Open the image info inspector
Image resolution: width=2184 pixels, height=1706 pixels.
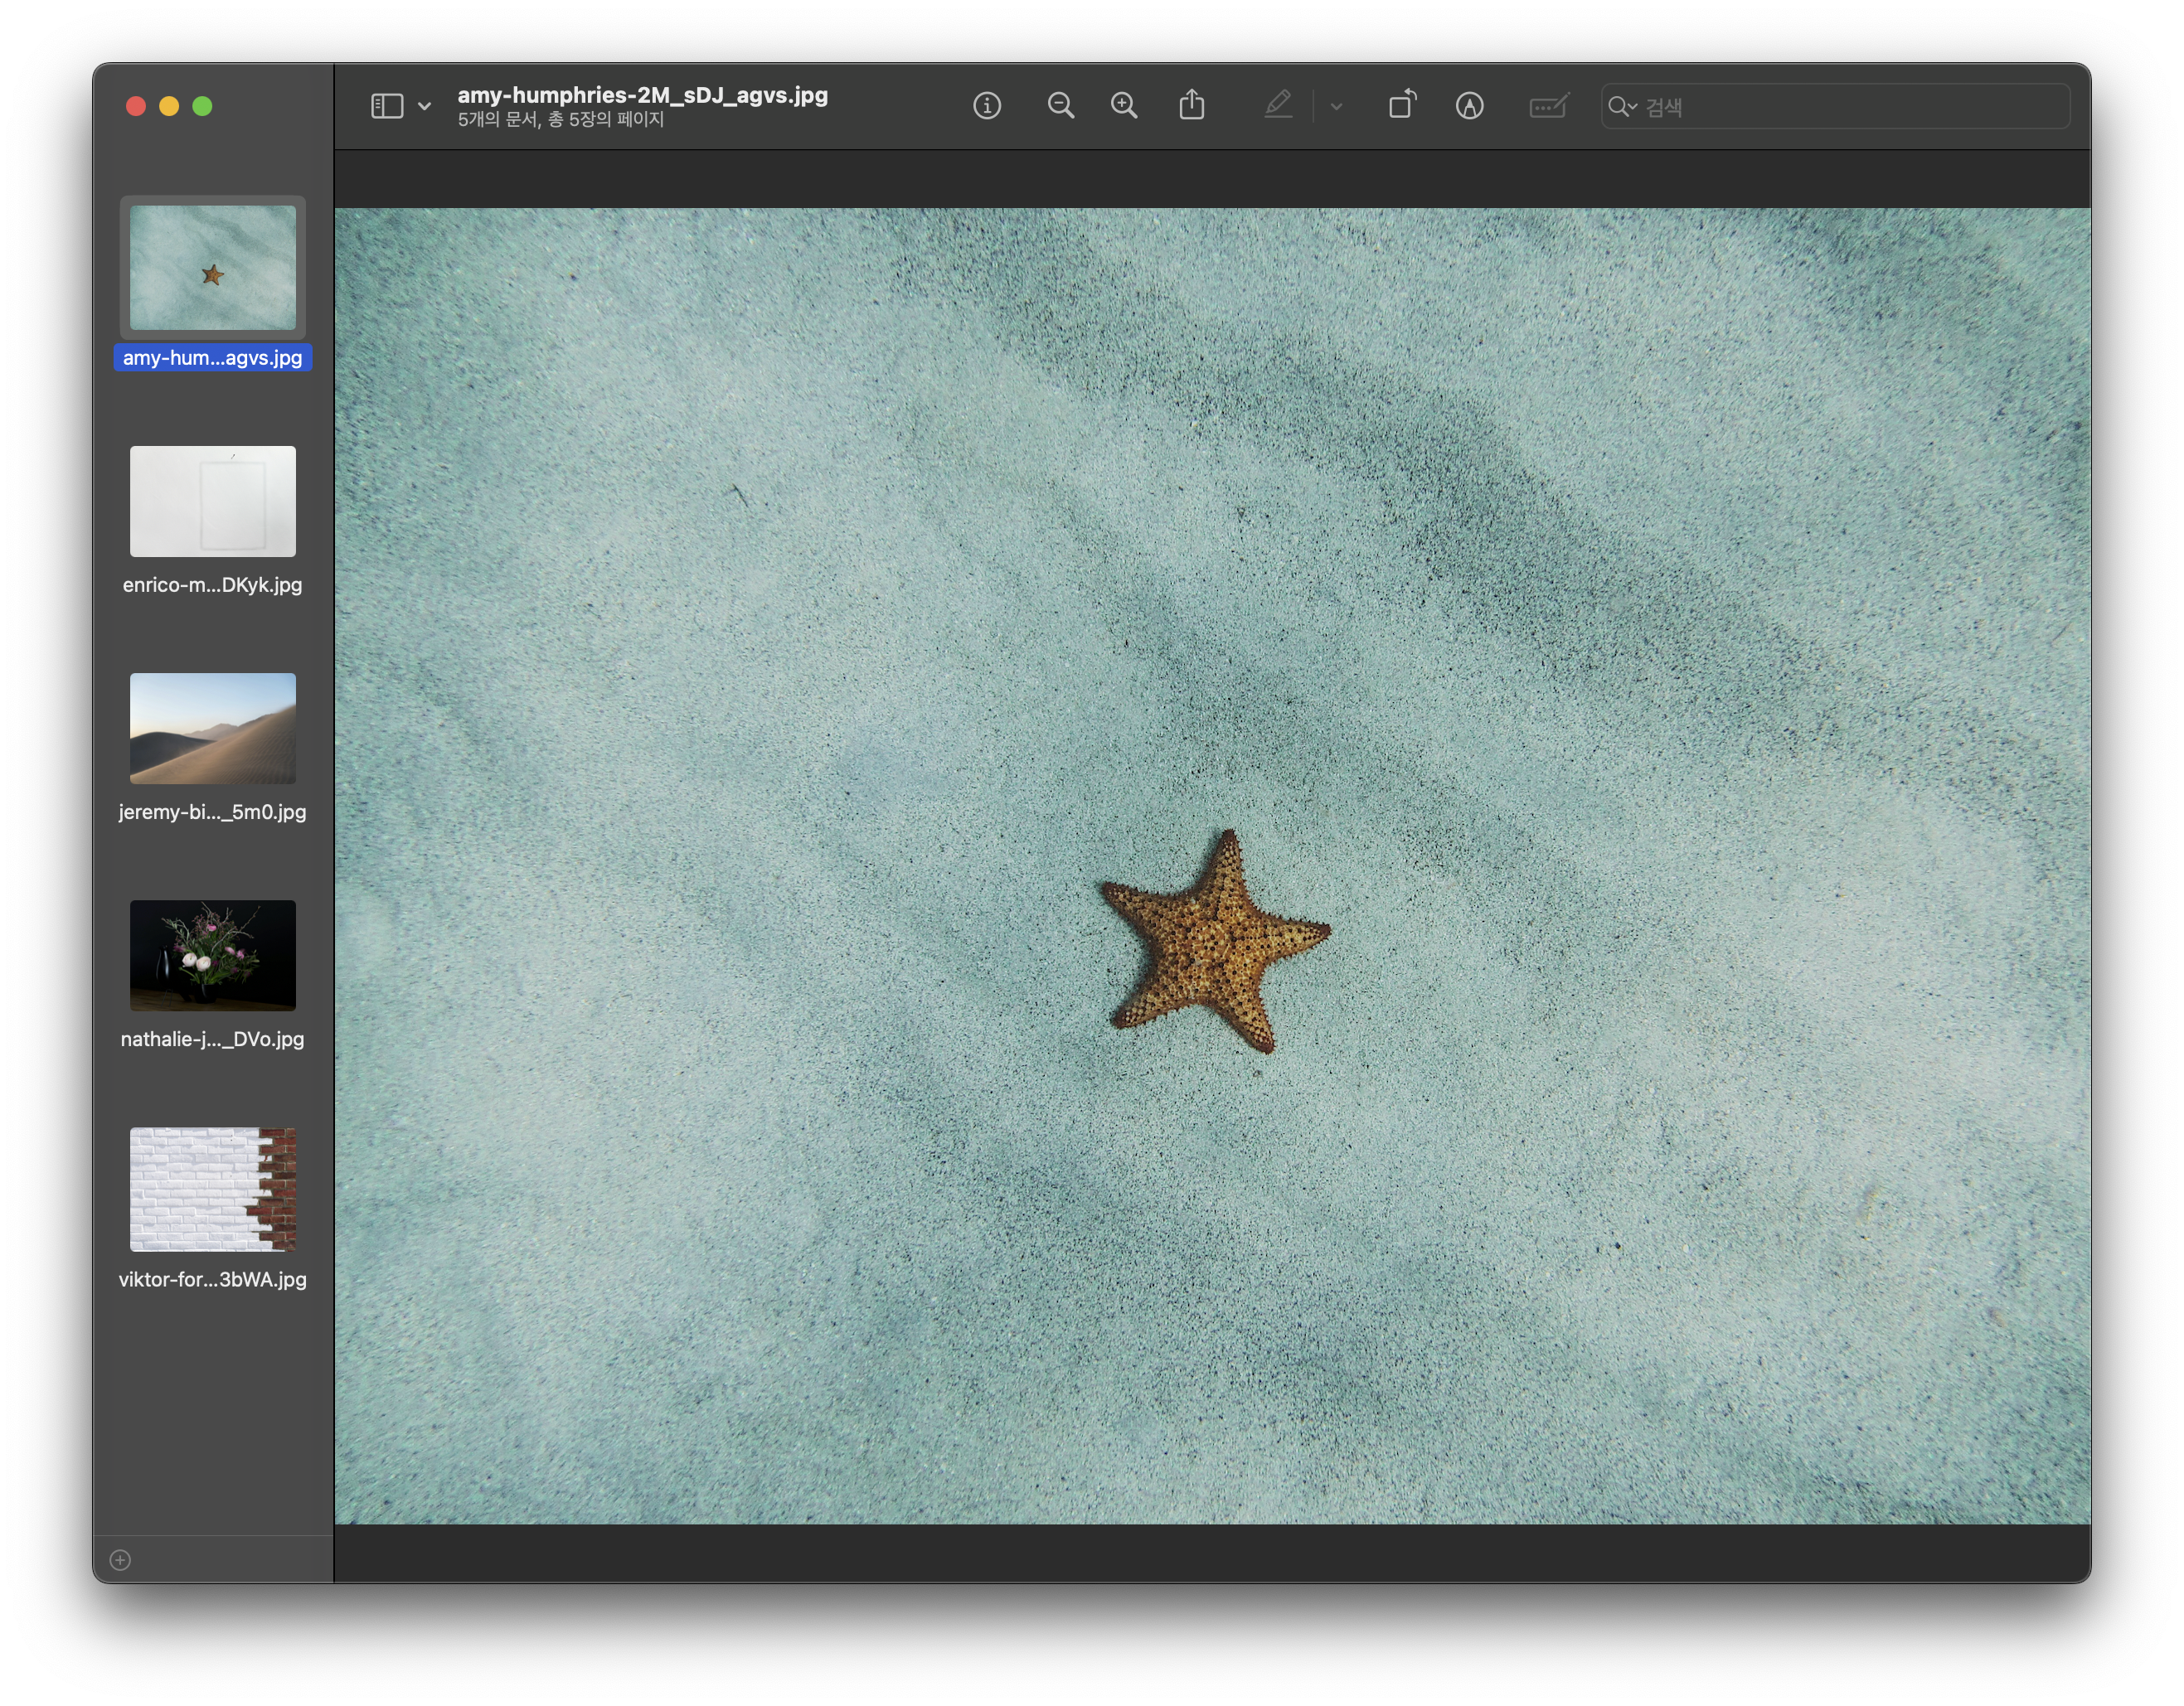[x=986, y=106]
